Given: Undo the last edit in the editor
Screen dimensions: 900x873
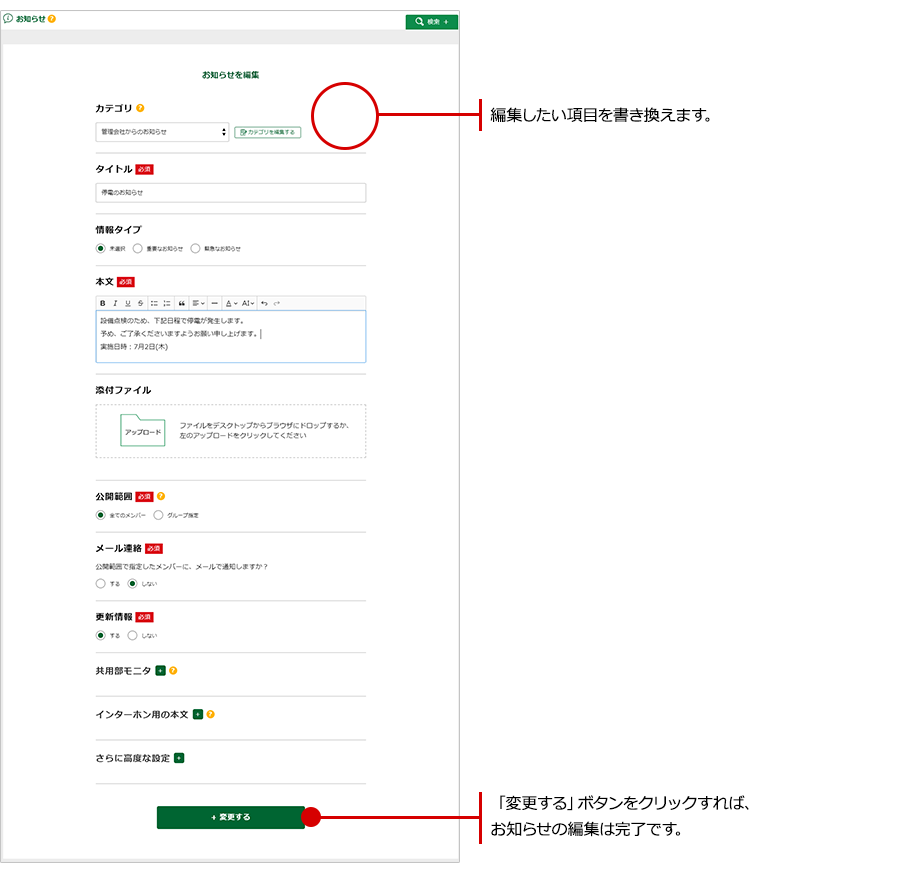Looking at the screenshot, I should 264,303.
